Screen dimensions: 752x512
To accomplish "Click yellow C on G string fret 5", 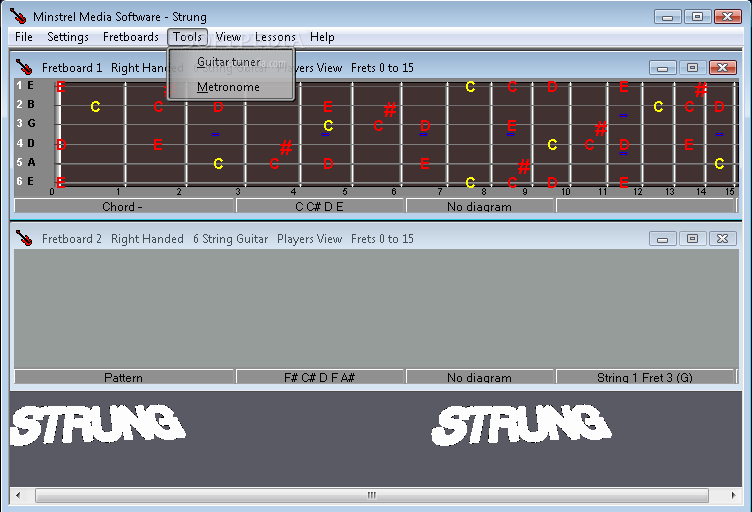I will [328, 126].
